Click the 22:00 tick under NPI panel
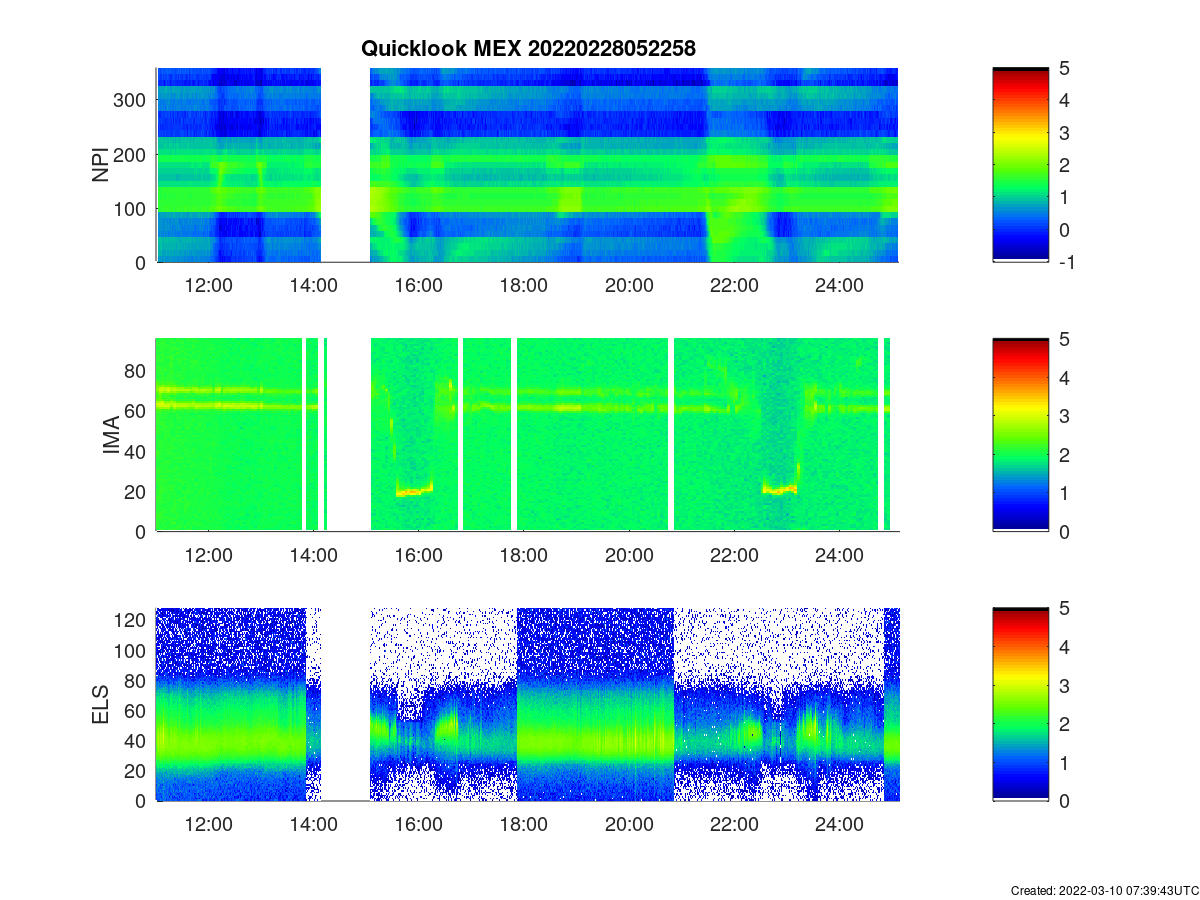1200x900 pixels. coord(733,284)
